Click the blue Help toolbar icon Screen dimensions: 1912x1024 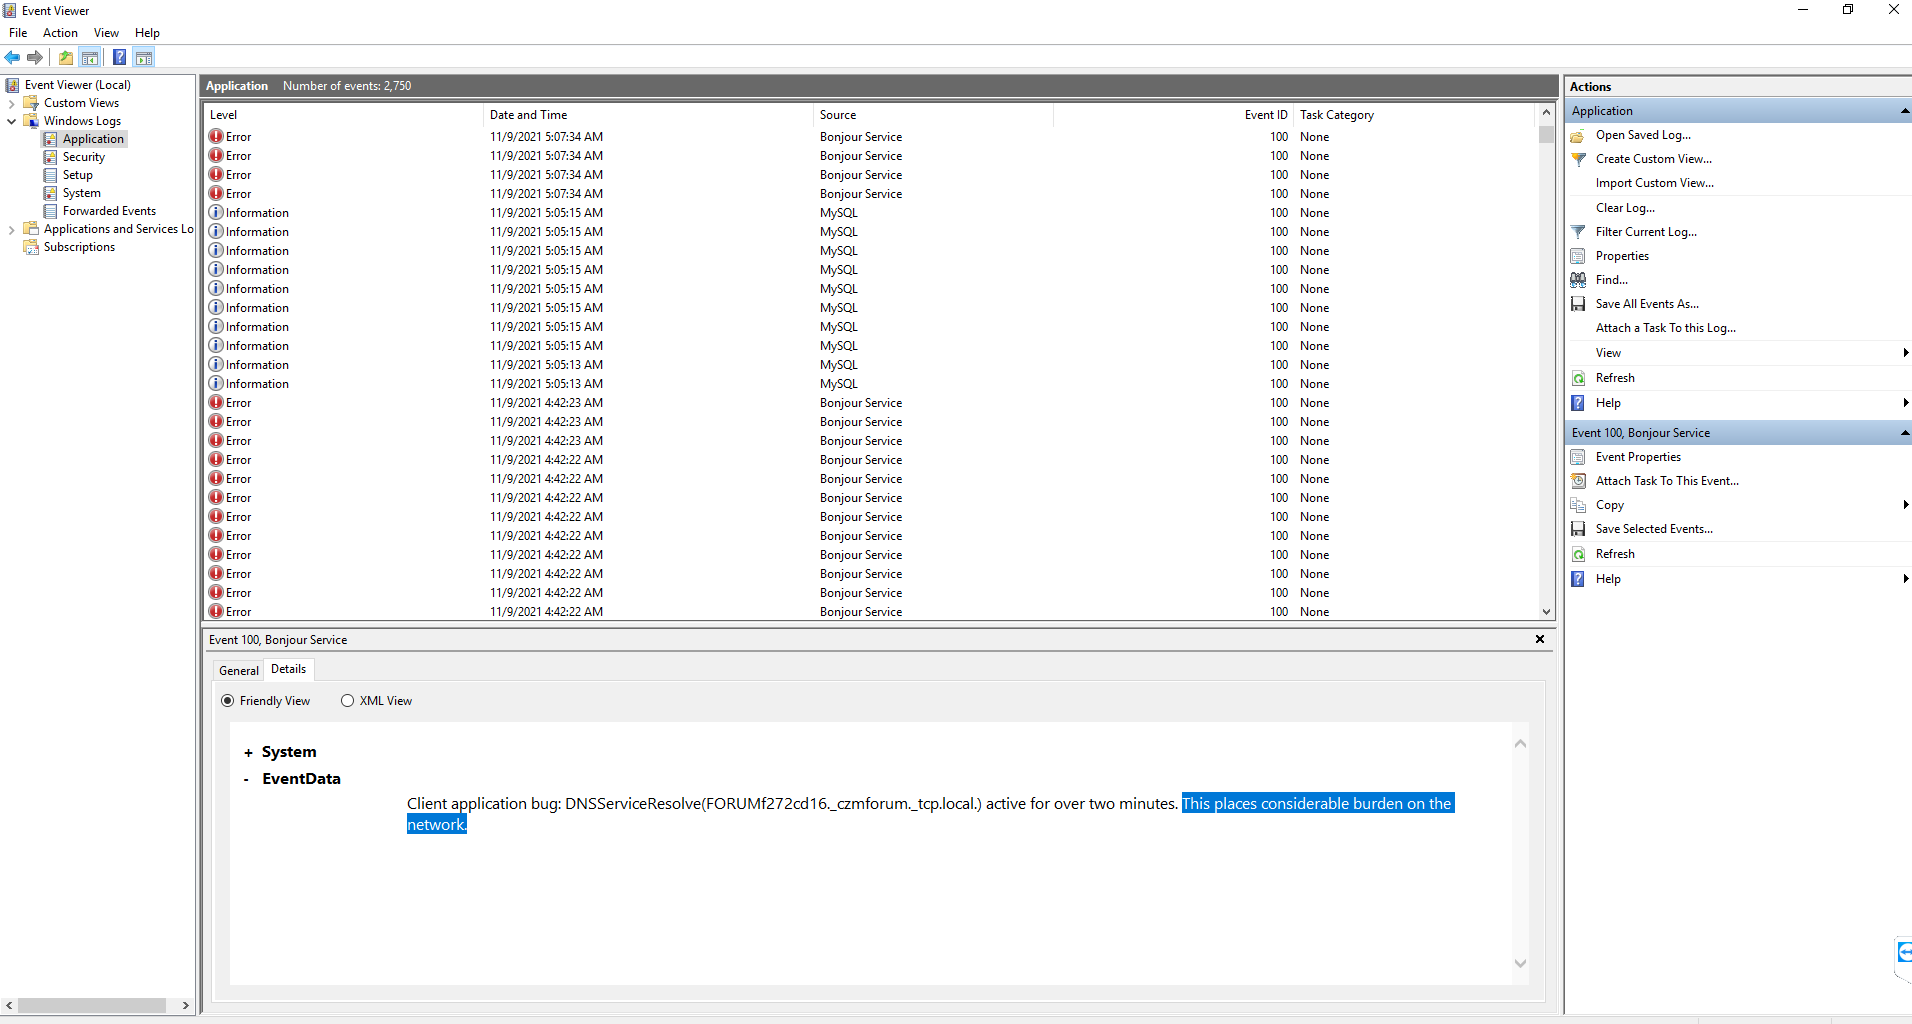coord(119,57)
